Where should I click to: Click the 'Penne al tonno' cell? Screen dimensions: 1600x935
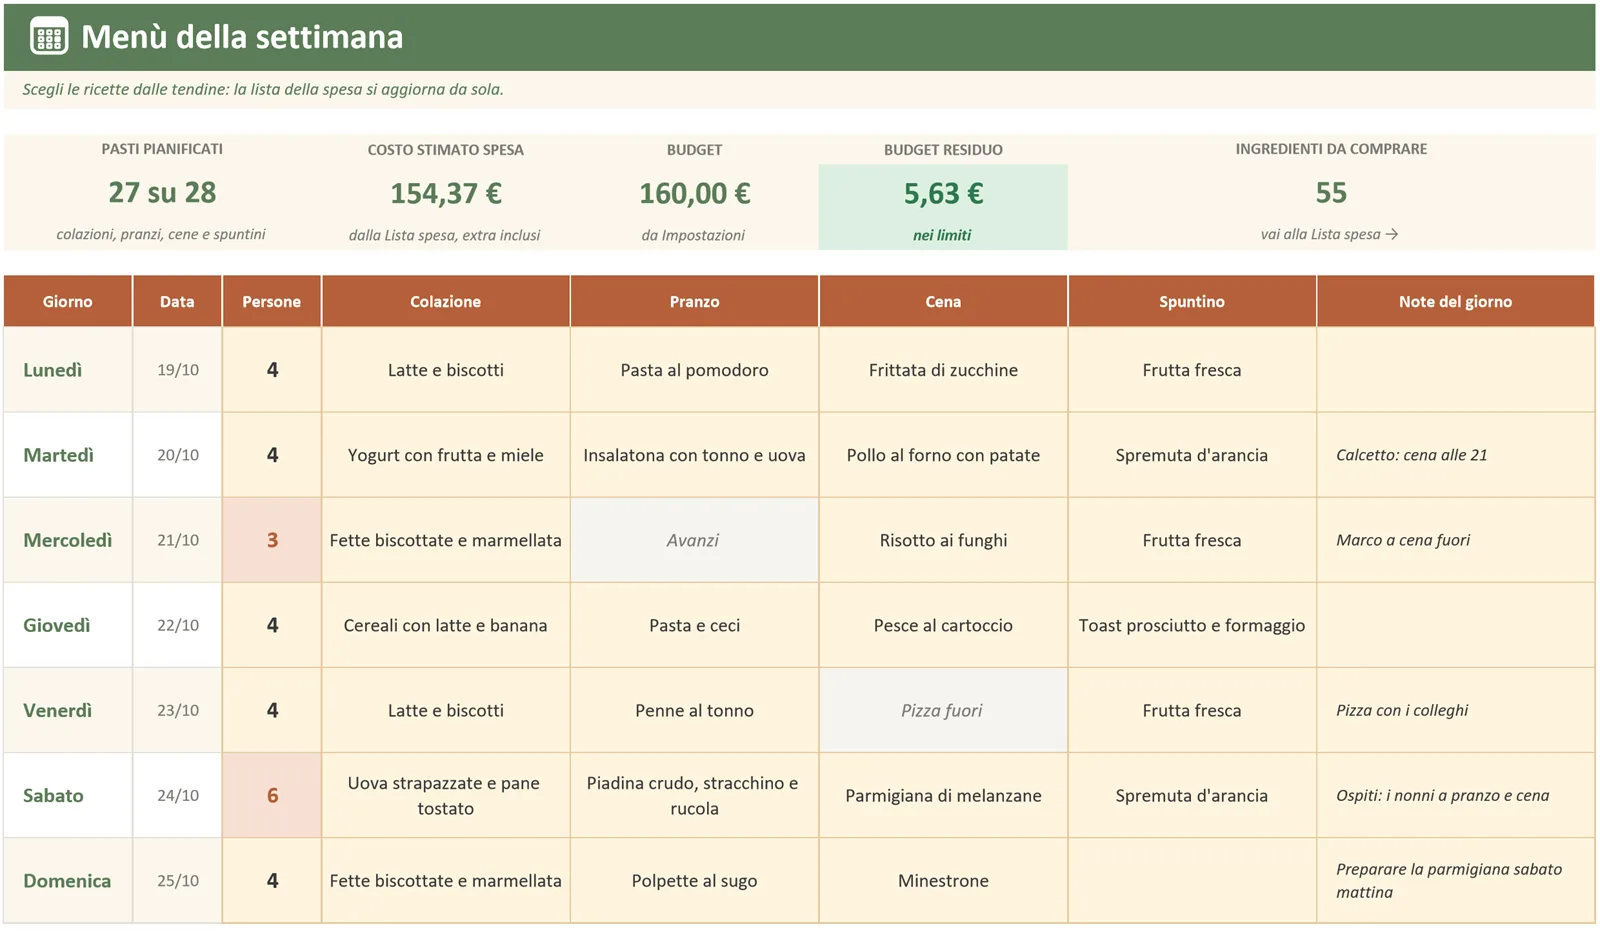click(x=694, y=710)
